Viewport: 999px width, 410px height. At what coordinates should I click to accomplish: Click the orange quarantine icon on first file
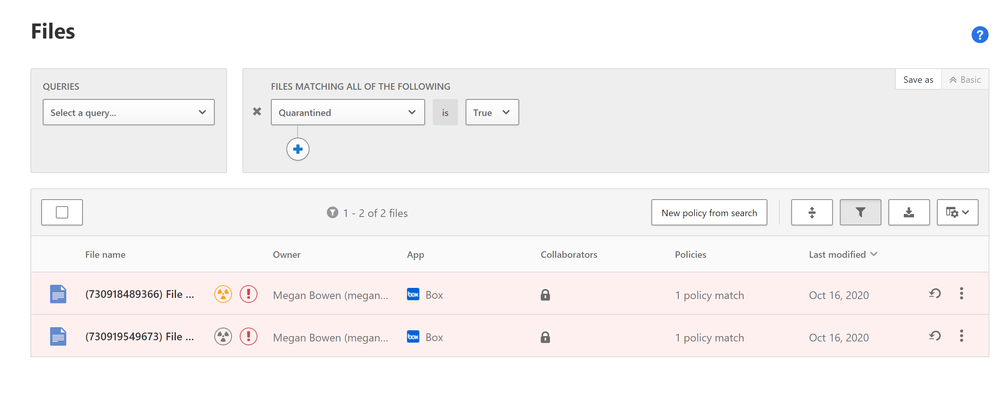(x=223, y=295)
